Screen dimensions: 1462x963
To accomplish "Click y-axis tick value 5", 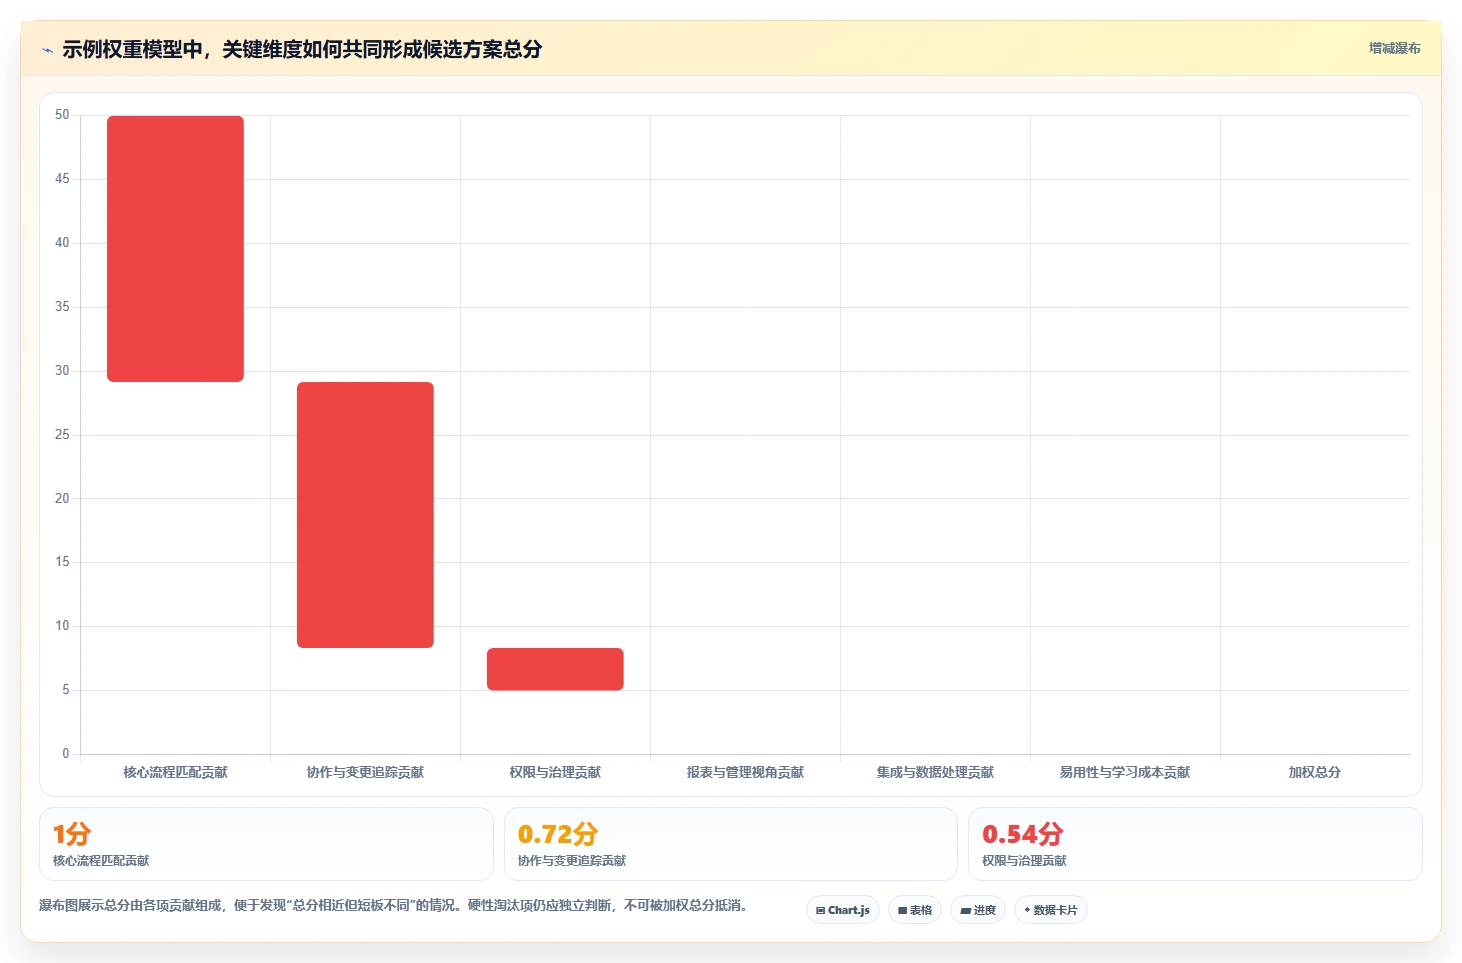I will [x=66, y=690].
